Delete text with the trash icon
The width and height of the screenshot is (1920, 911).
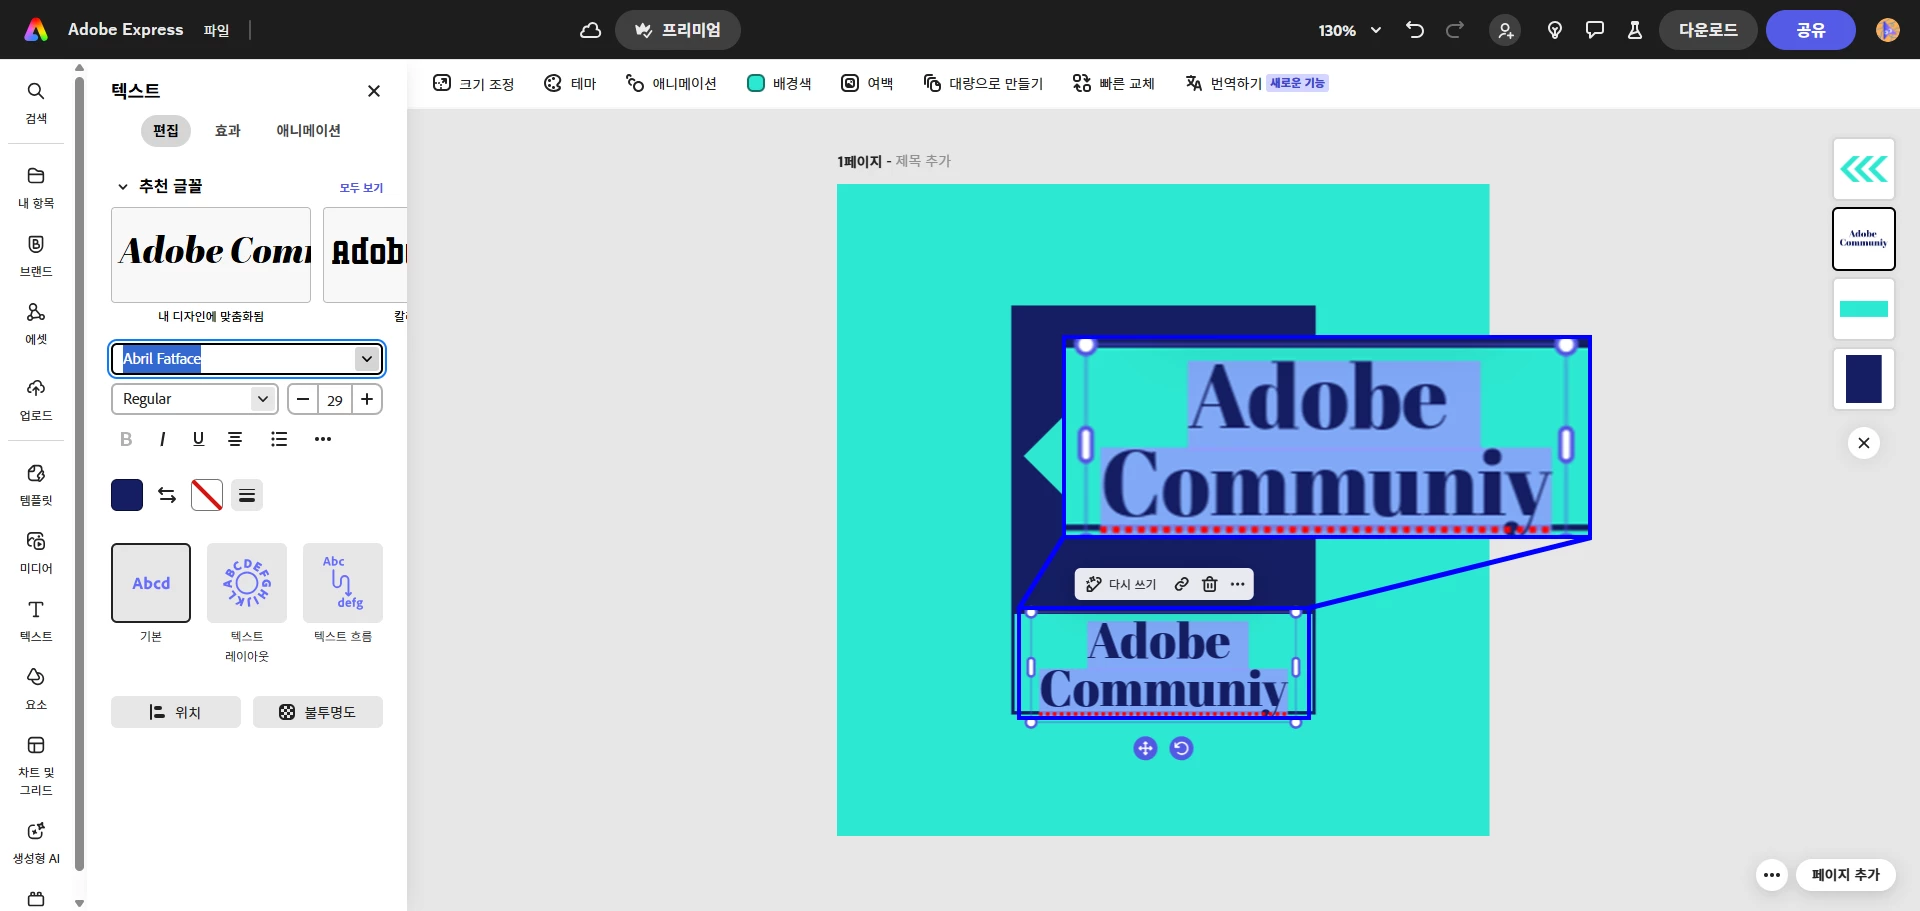pyautogui.click(x=1210, y=584)
